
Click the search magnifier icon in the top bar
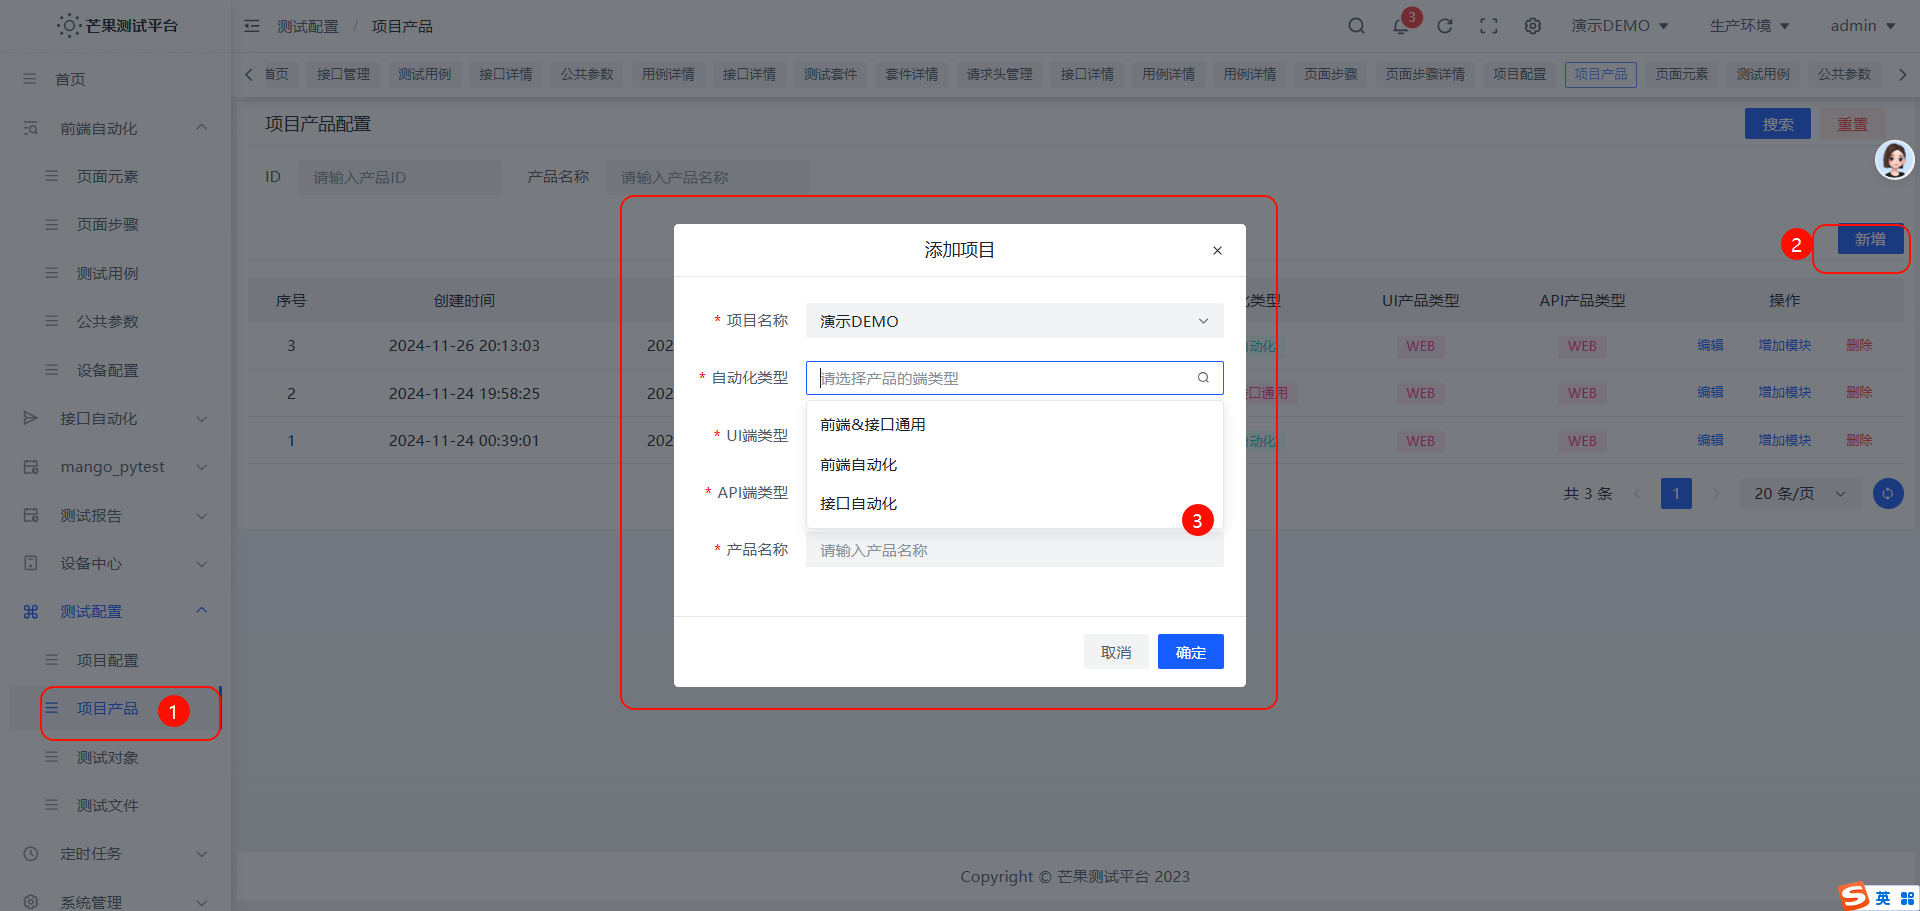[1356, 26]
